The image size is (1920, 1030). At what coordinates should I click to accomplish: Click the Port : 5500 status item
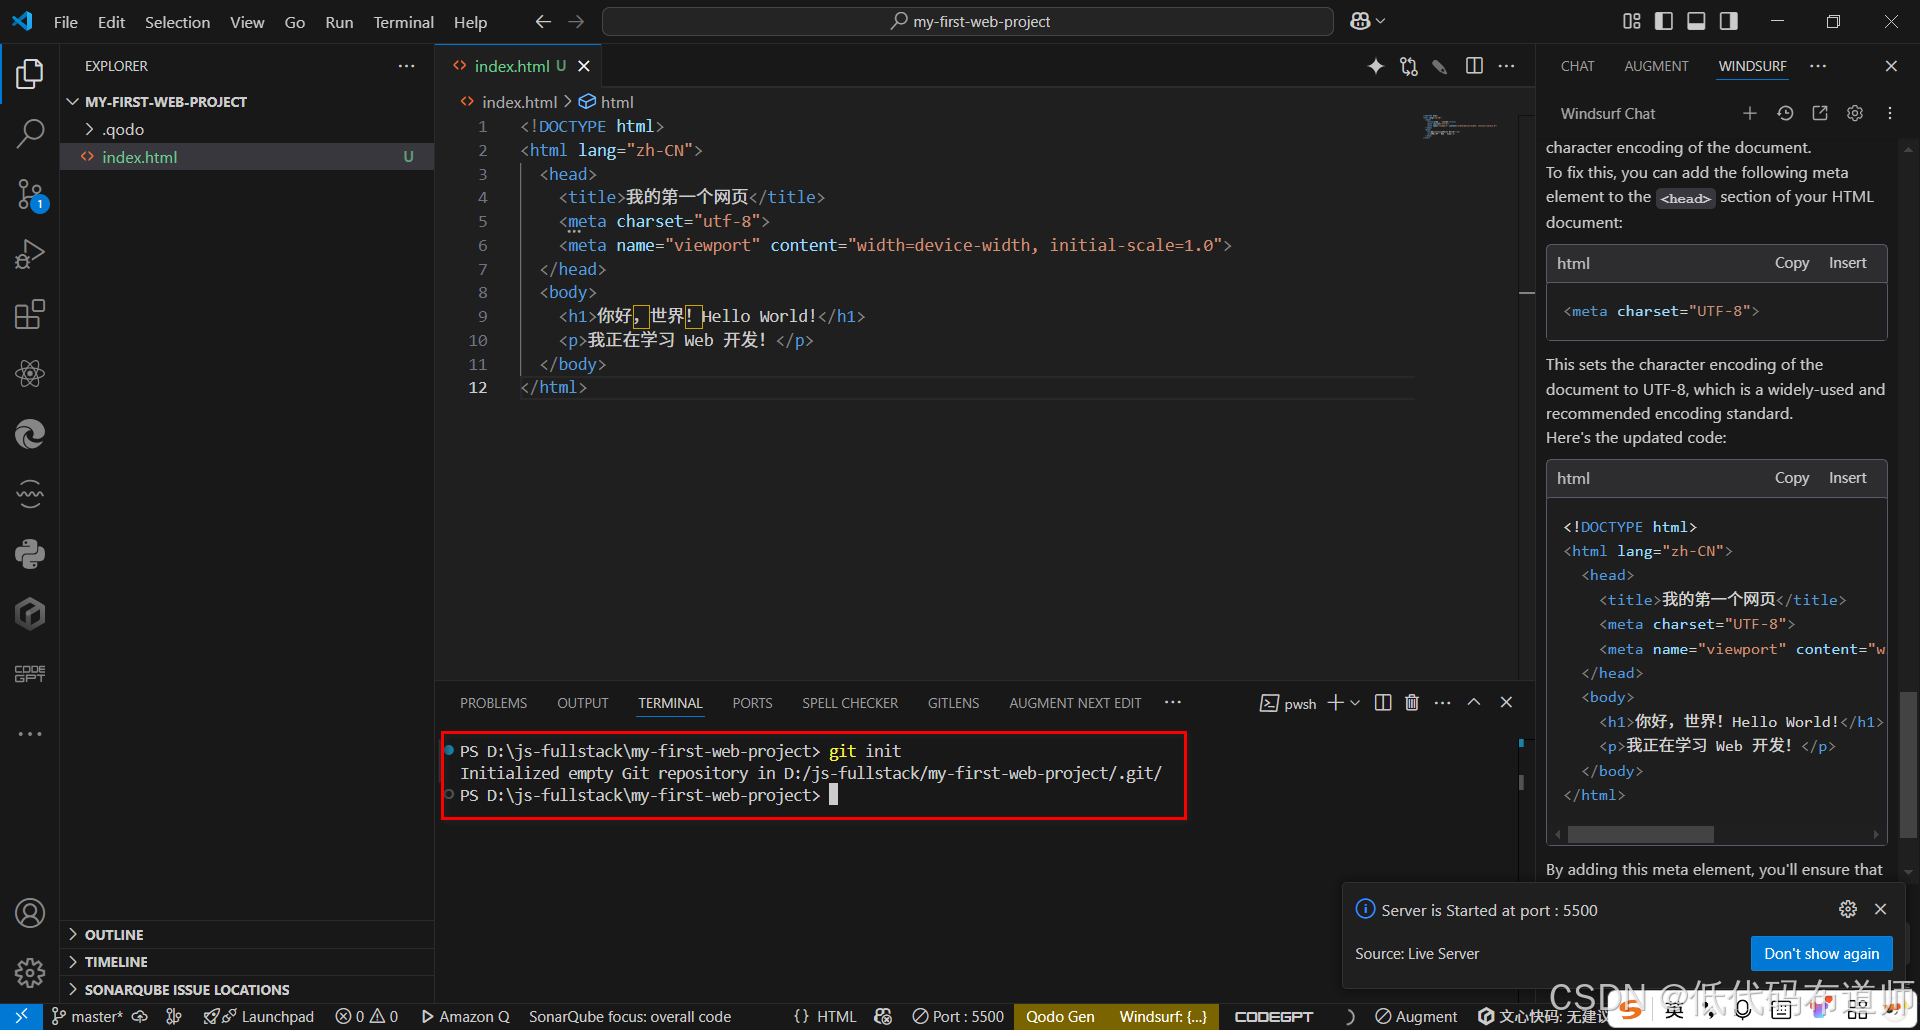click(x=958, y=1017)
